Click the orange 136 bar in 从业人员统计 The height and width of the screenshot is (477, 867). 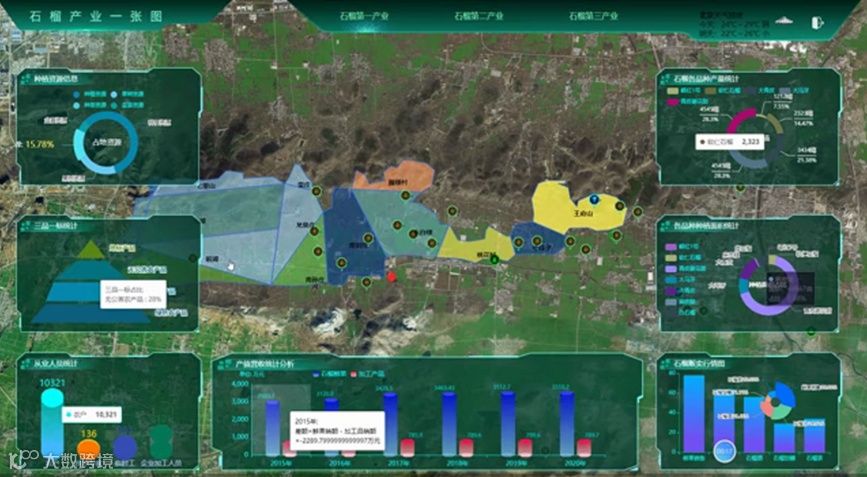pos(88,449)
